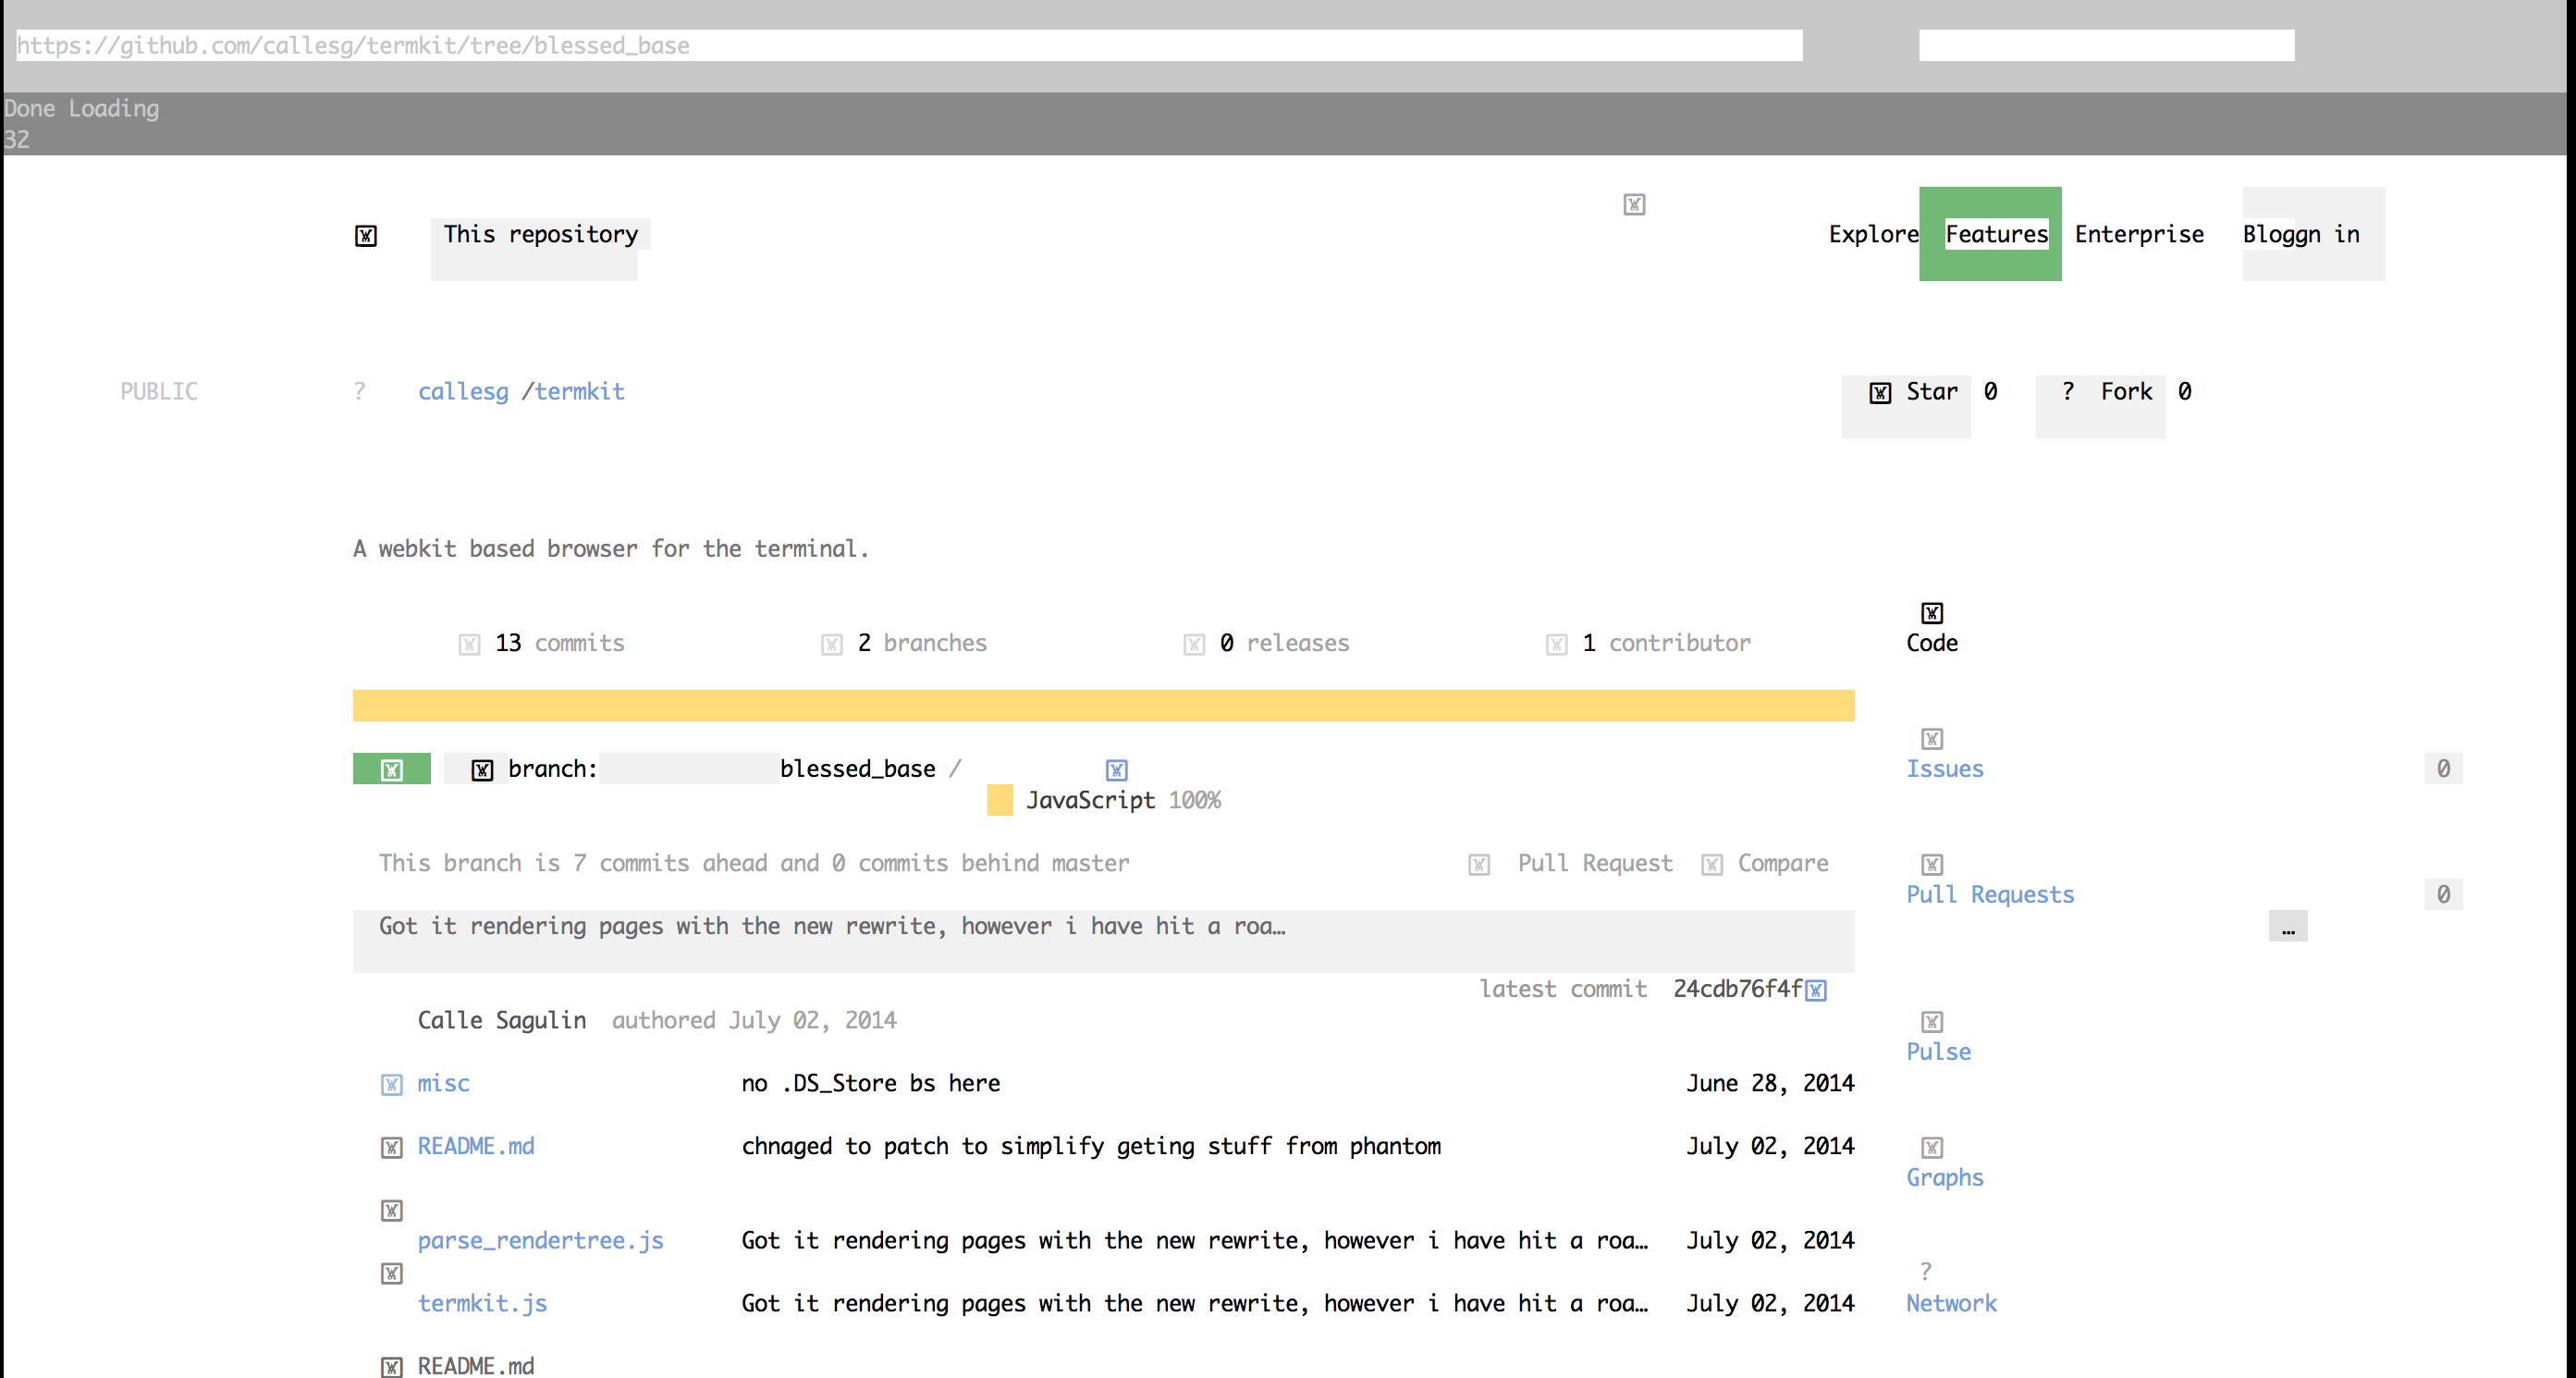Viewport: 2576px width, 1378px height.
Task: Click the file icon above termkit.js
Action: coord(392,1273)
